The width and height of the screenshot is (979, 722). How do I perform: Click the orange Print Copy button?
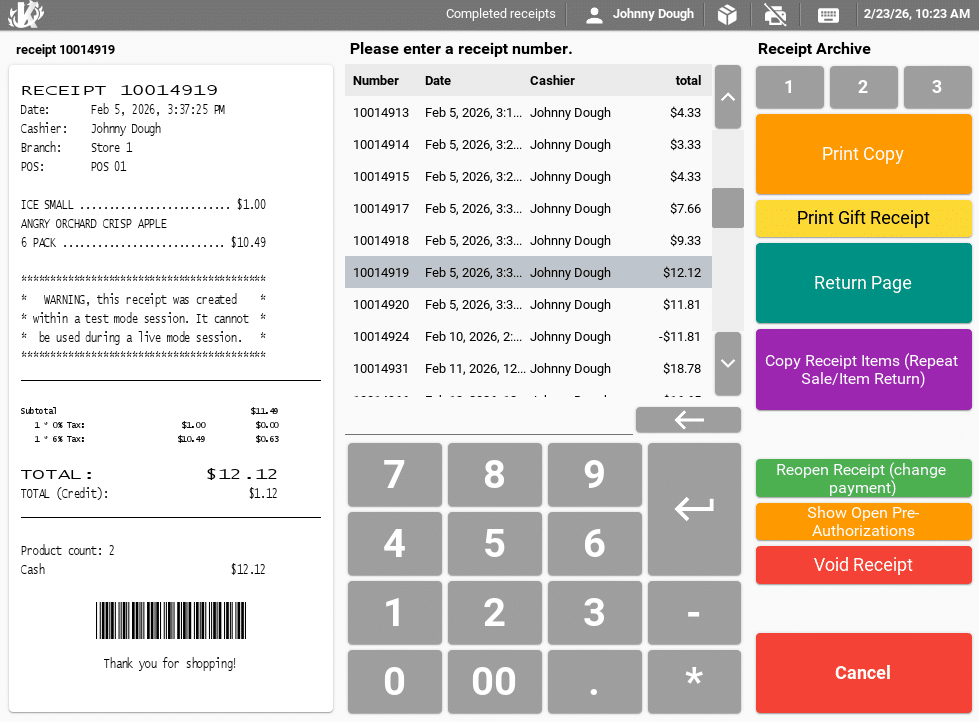(x=863, y=154)
